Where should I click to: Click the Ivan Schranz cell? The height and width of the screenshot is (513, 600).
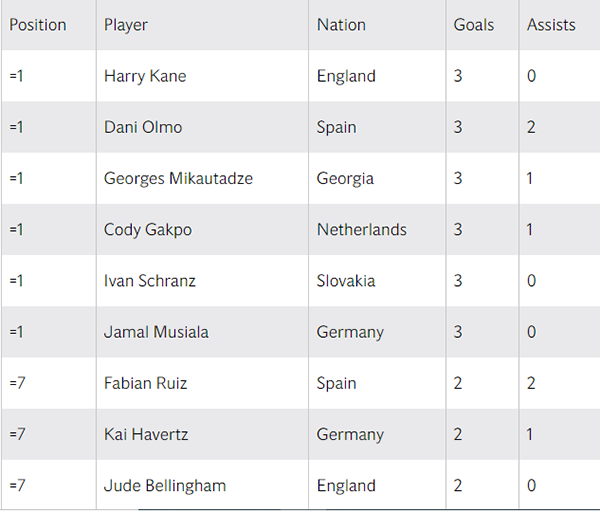pos(150,281)
